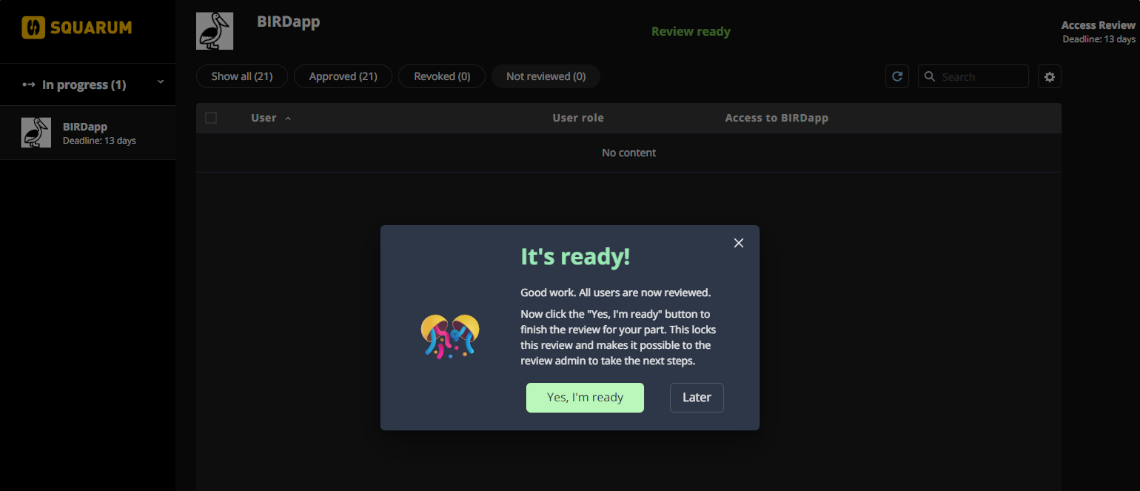
Task: Click Access Review label at top right
Action: (1098, 25)
